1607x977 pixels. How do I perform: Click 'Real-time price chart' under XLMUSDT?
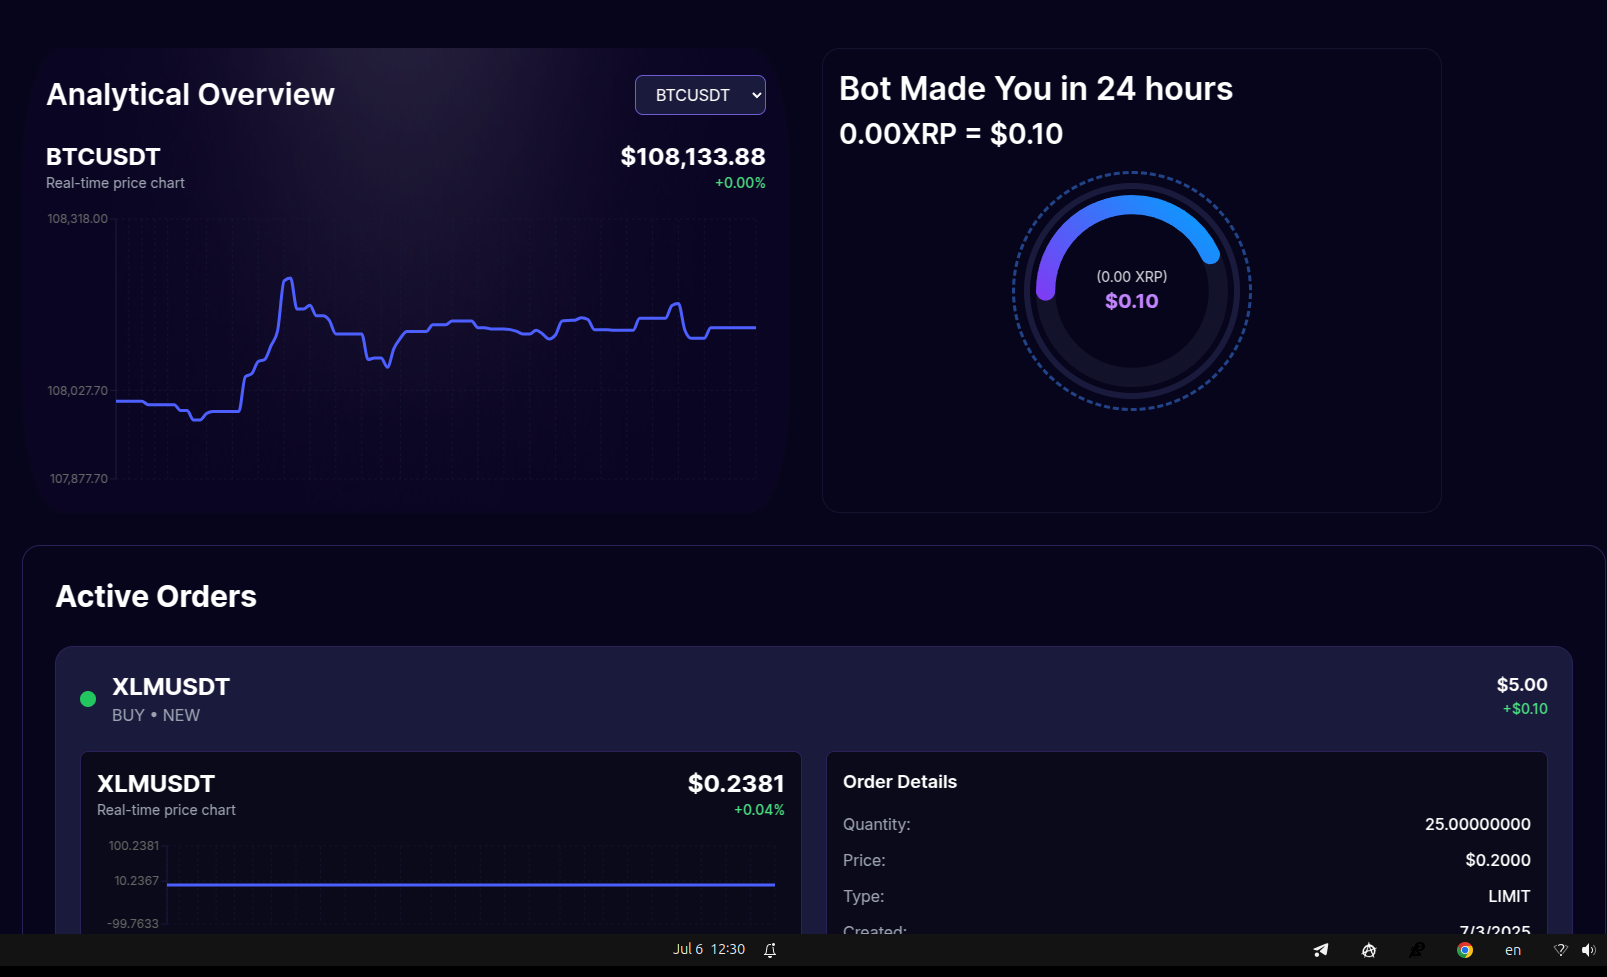tap(166, 810)
